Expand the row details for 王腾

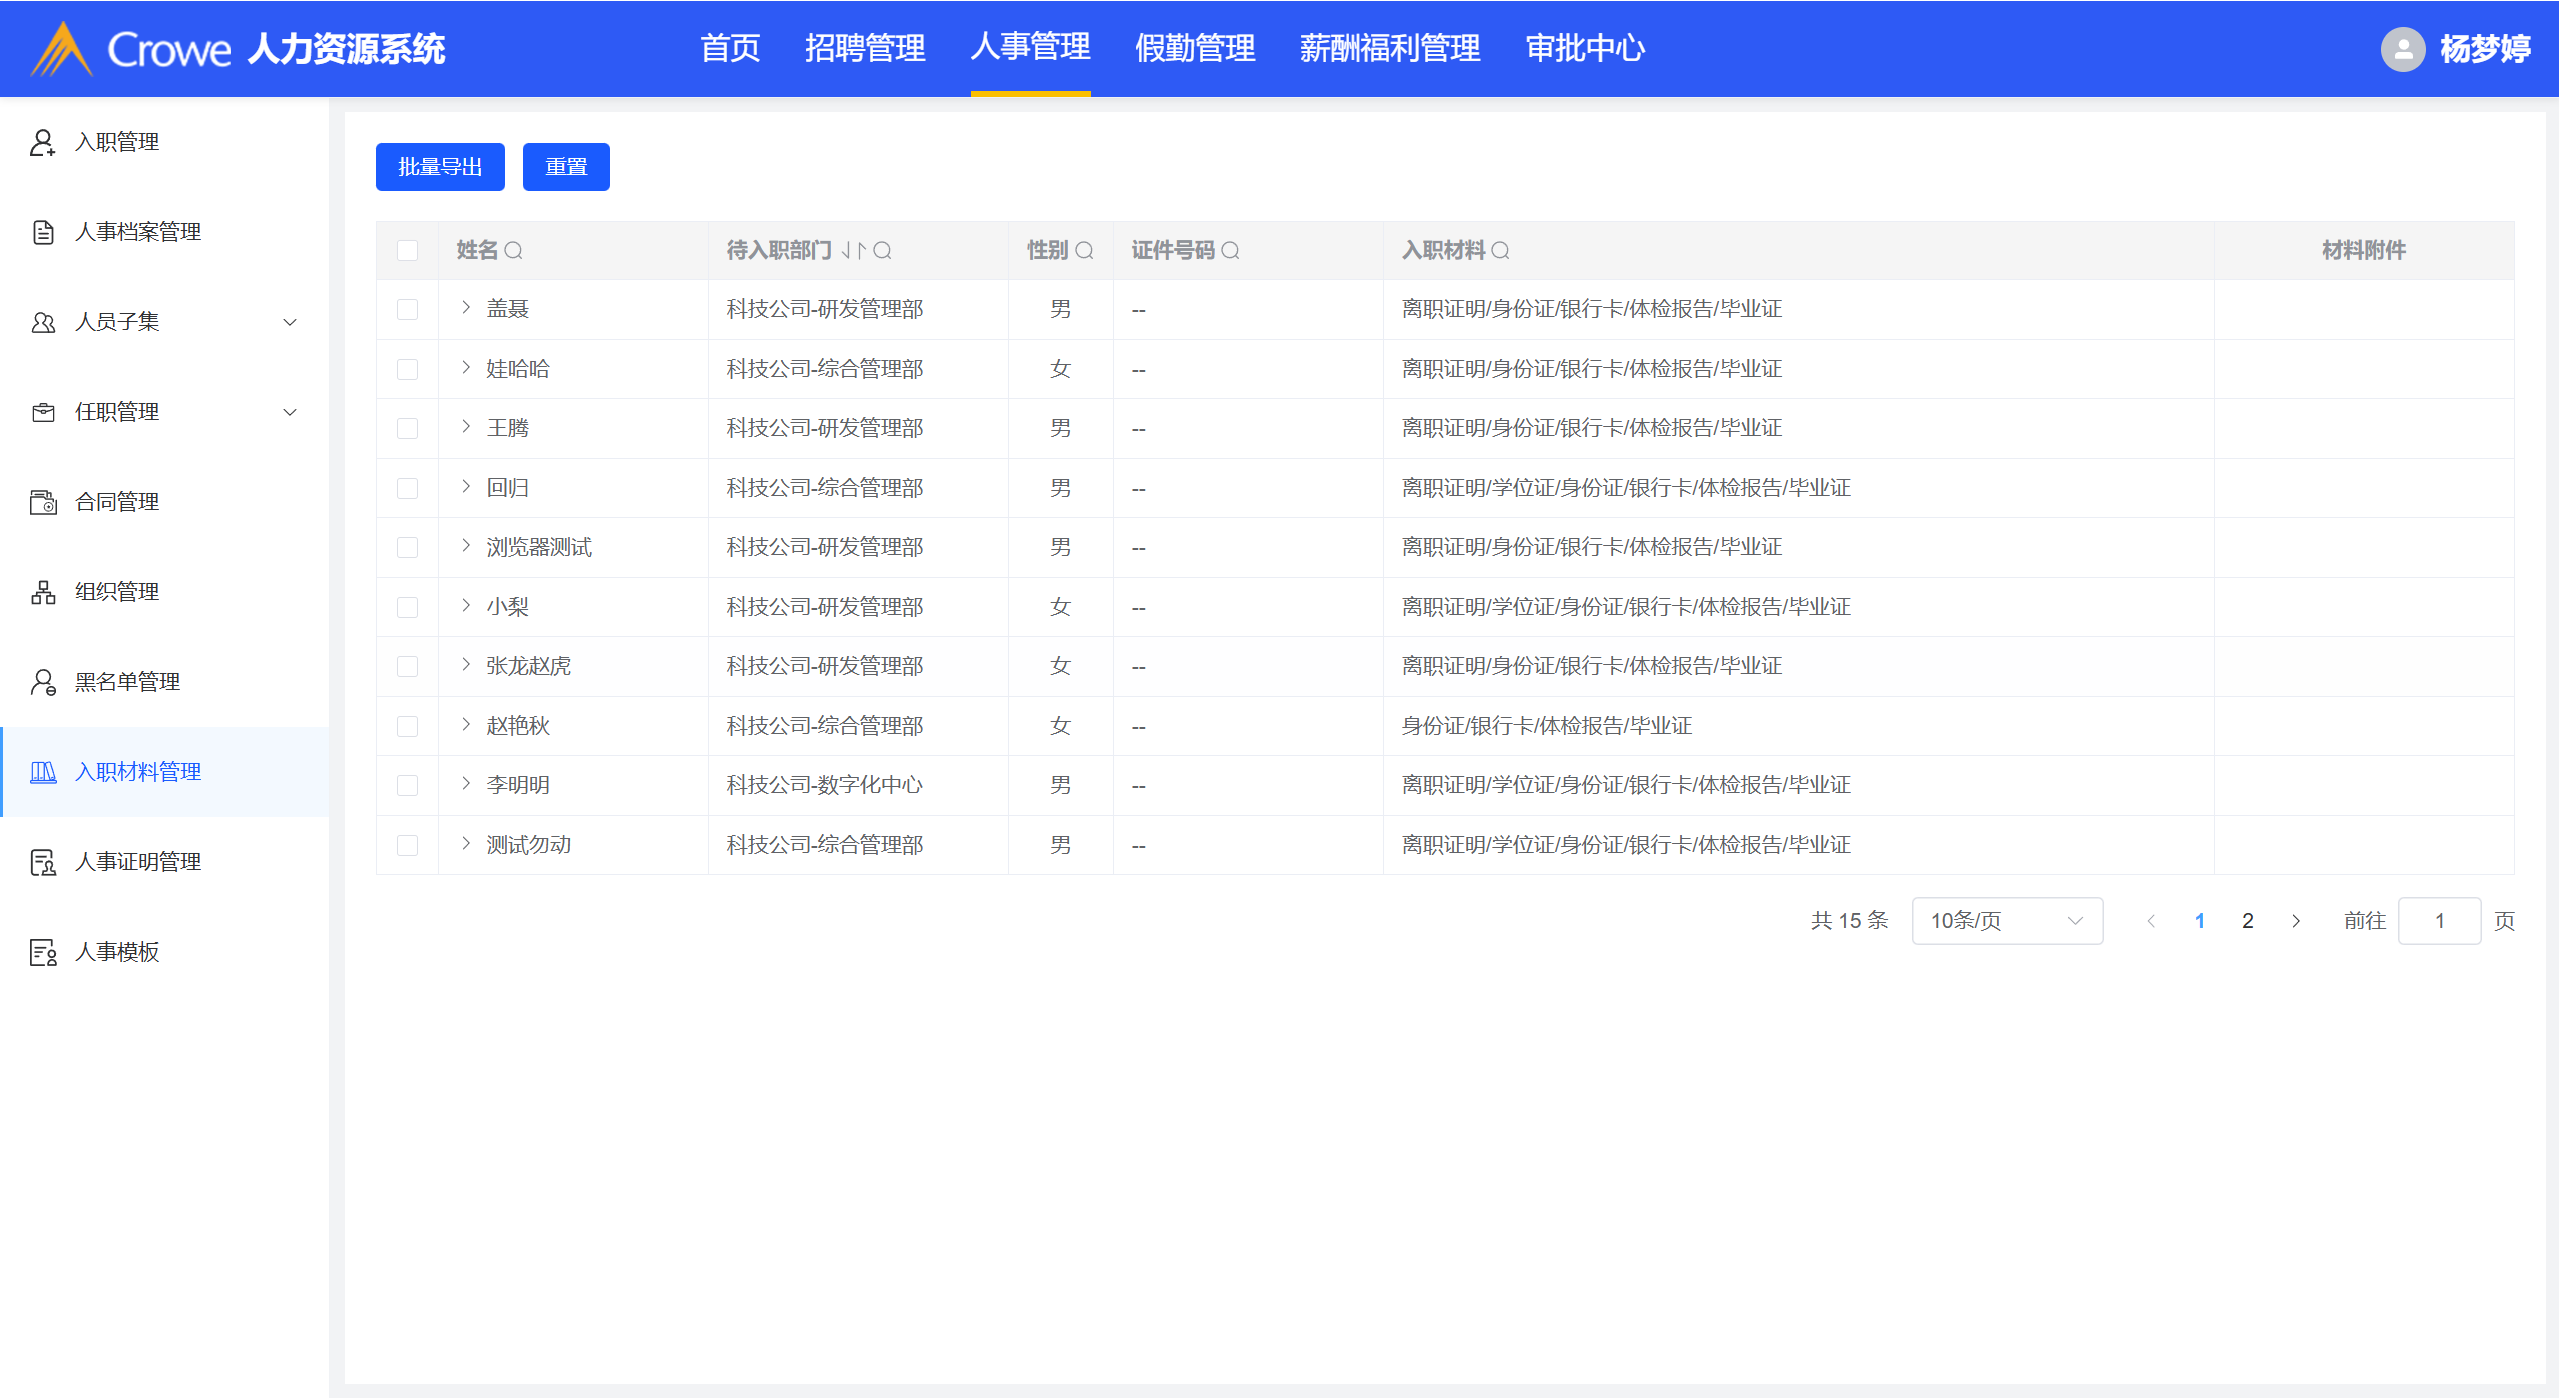(466, 427)
